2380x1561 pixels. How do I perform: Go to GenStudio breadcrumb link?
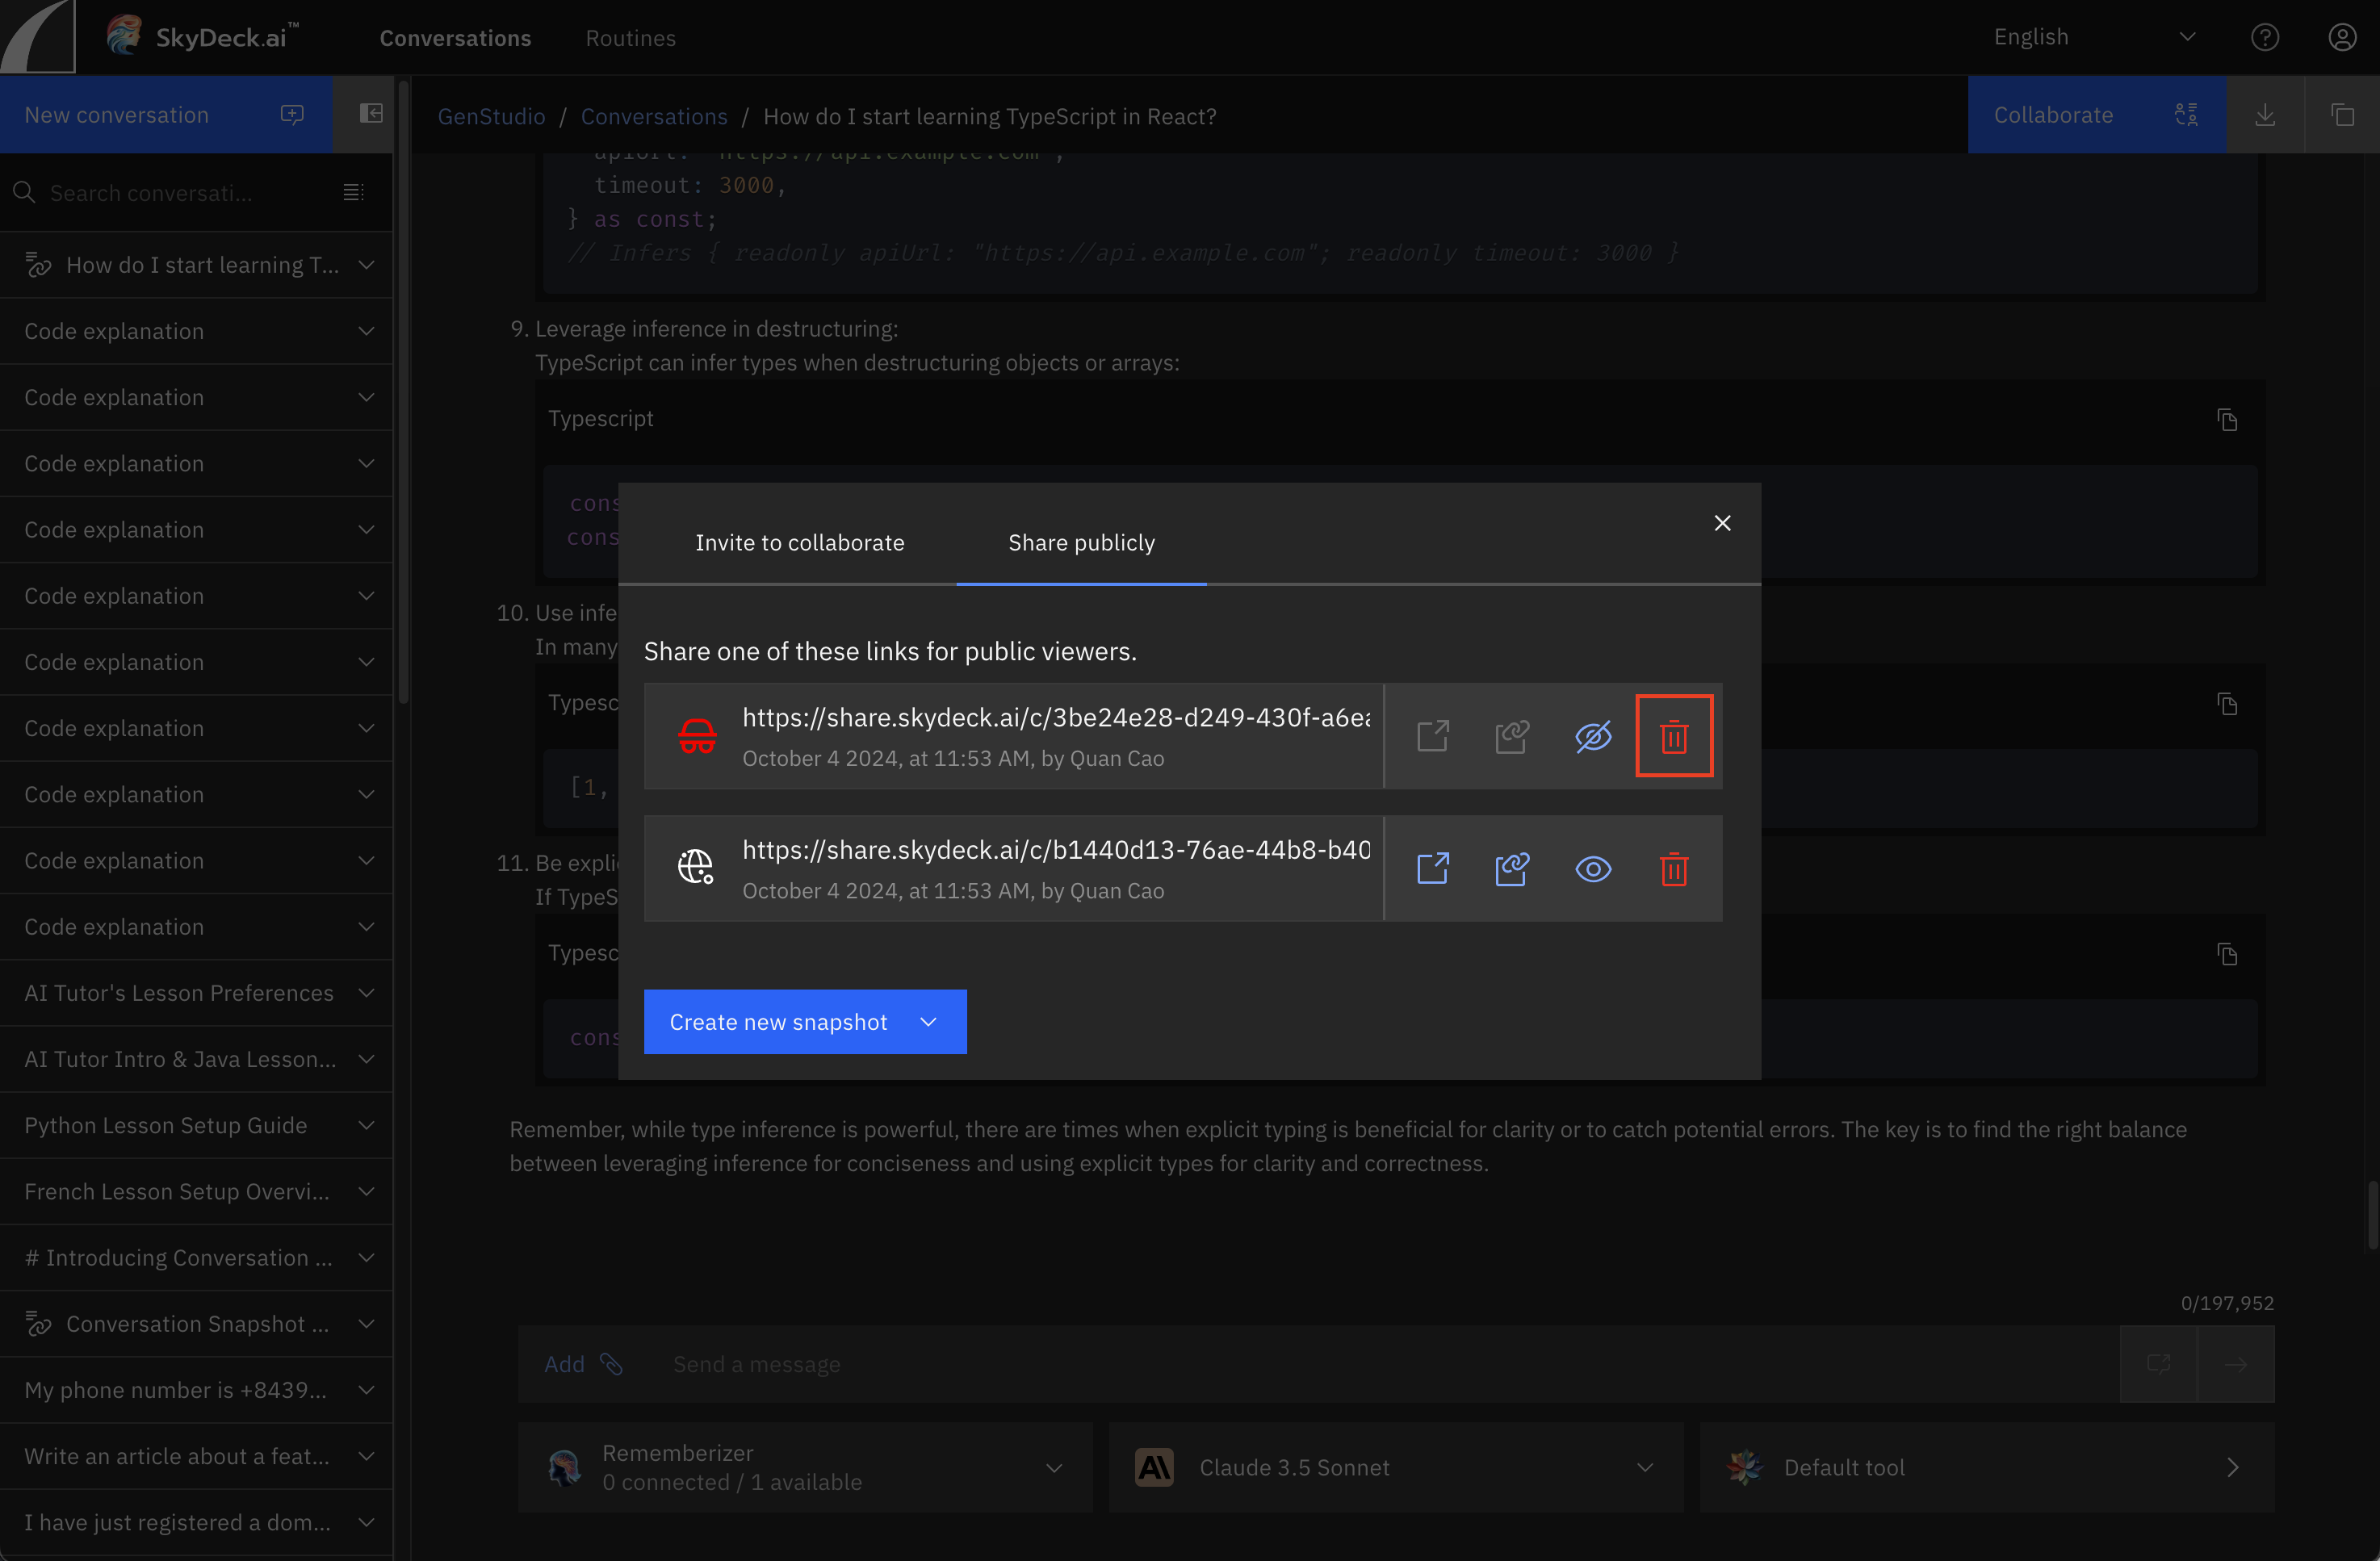tap(491, 116)
